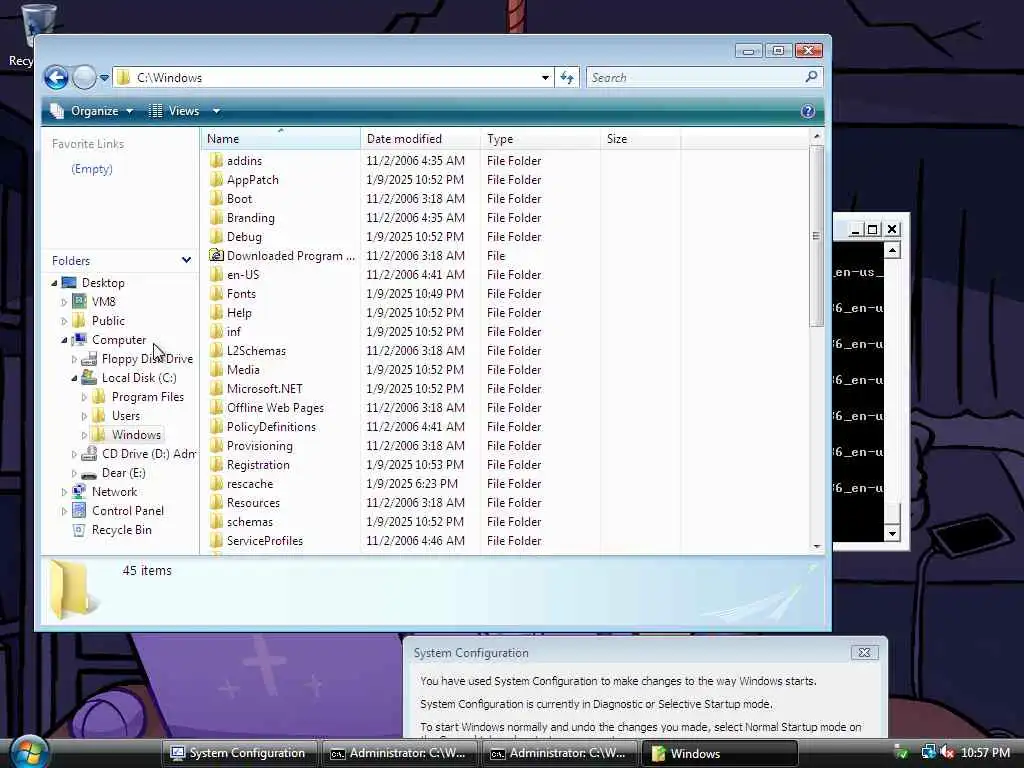Collapse the Local Disk (C:) node
This screenshot has height=768, width=1024.
point(74,378)
